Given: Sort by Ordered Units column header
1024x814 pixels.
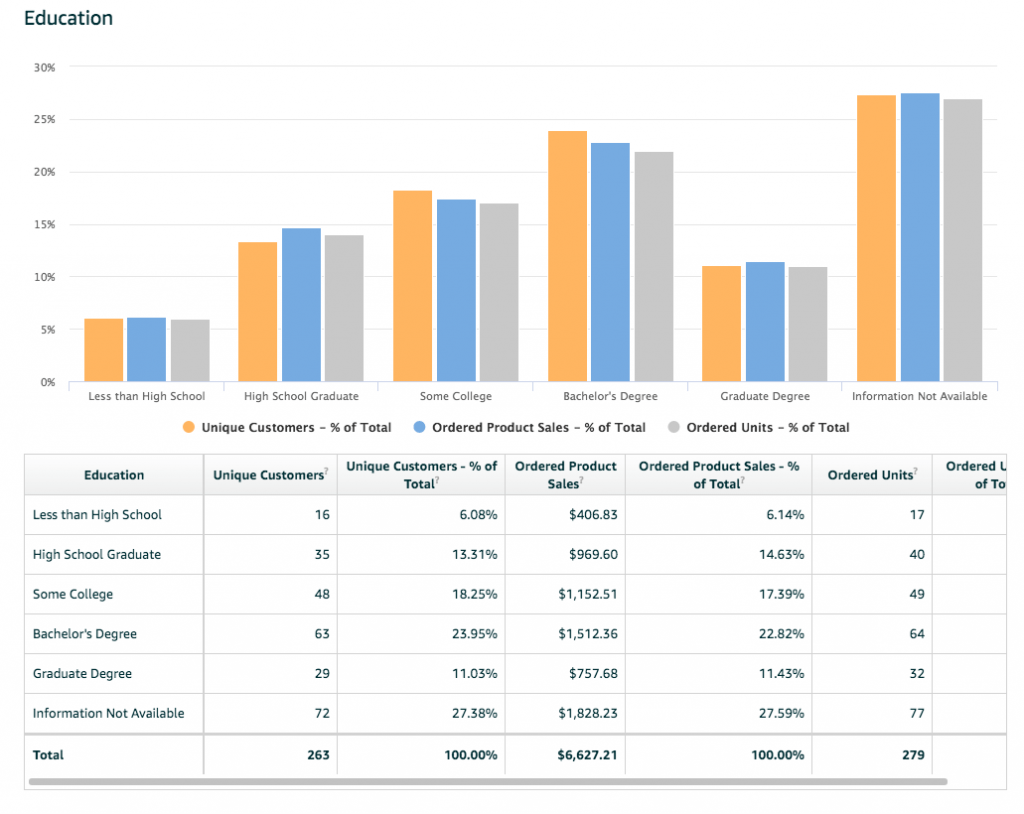Looking at the screenshot, I should [872, 475].
